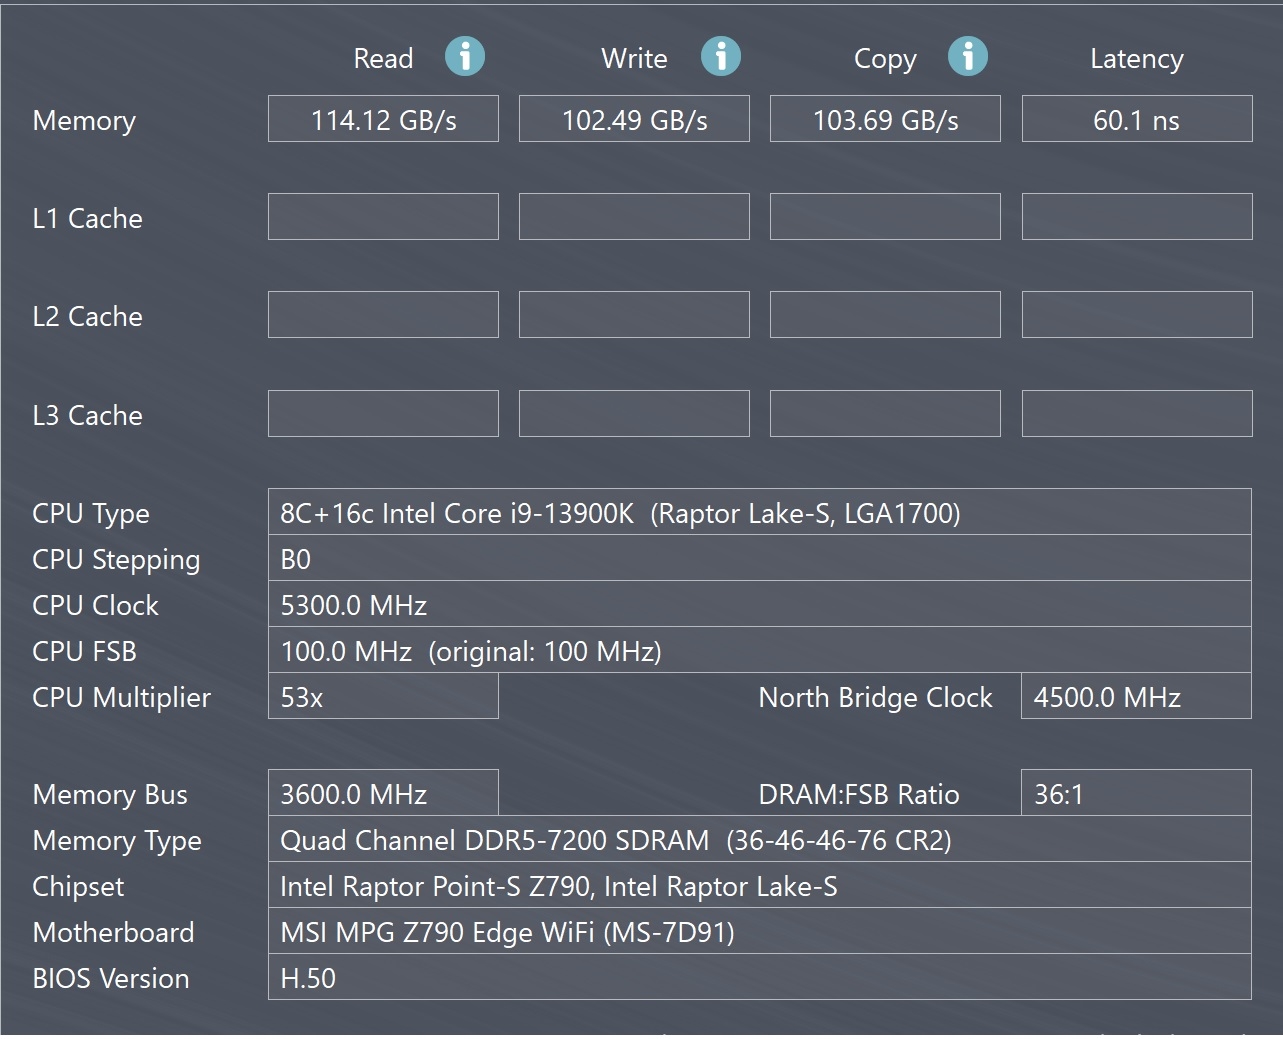Screen dimensions: 1283x1039
Task: Click the empty L1 Cache Copy cell
Action: pyautogui.click(x=885, y=217)
